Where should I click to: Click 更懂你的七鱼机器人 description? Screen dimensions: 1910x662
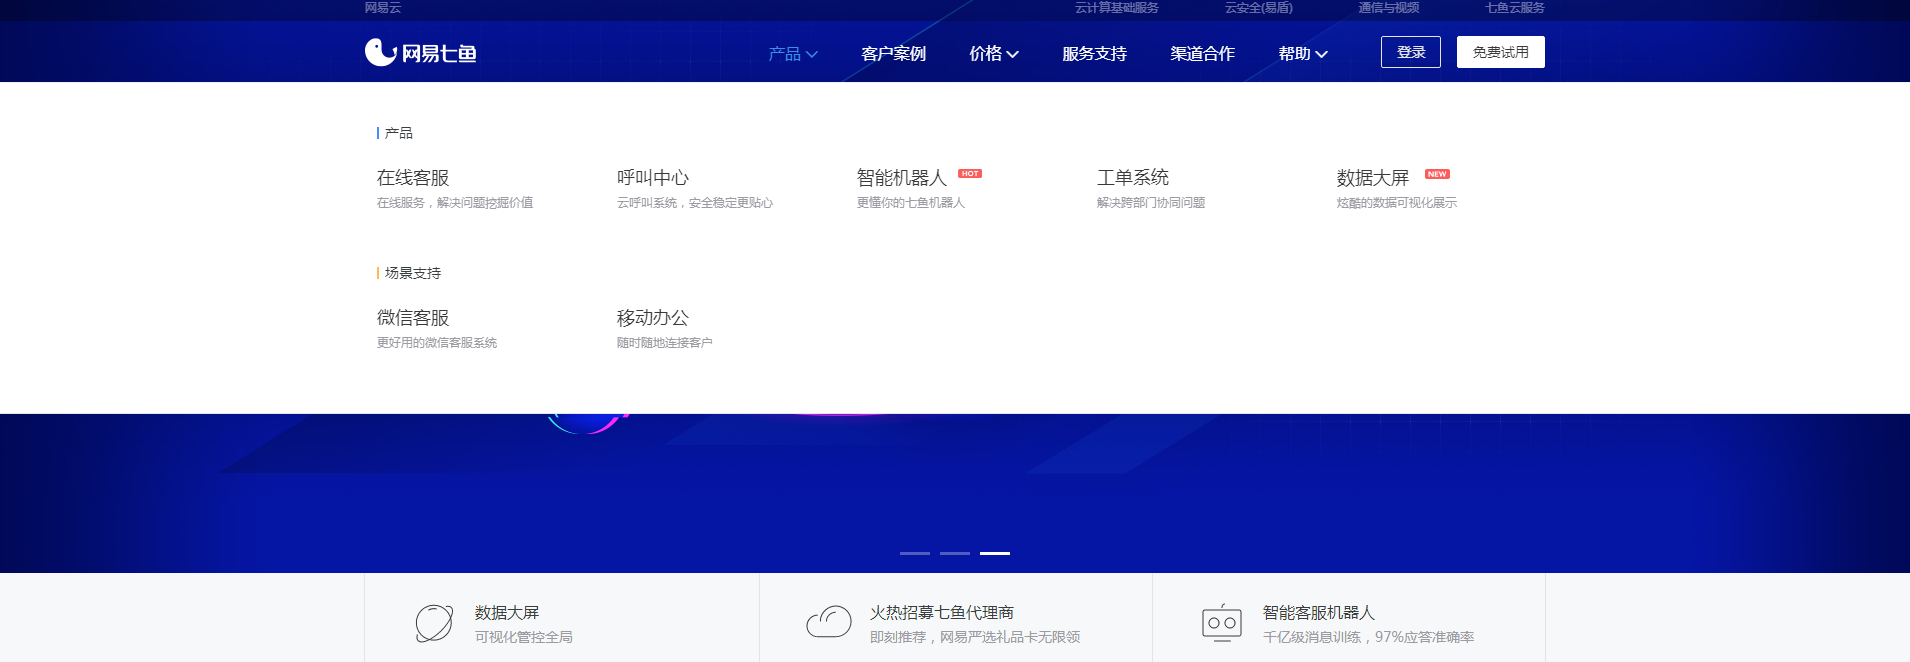[911, 203]
